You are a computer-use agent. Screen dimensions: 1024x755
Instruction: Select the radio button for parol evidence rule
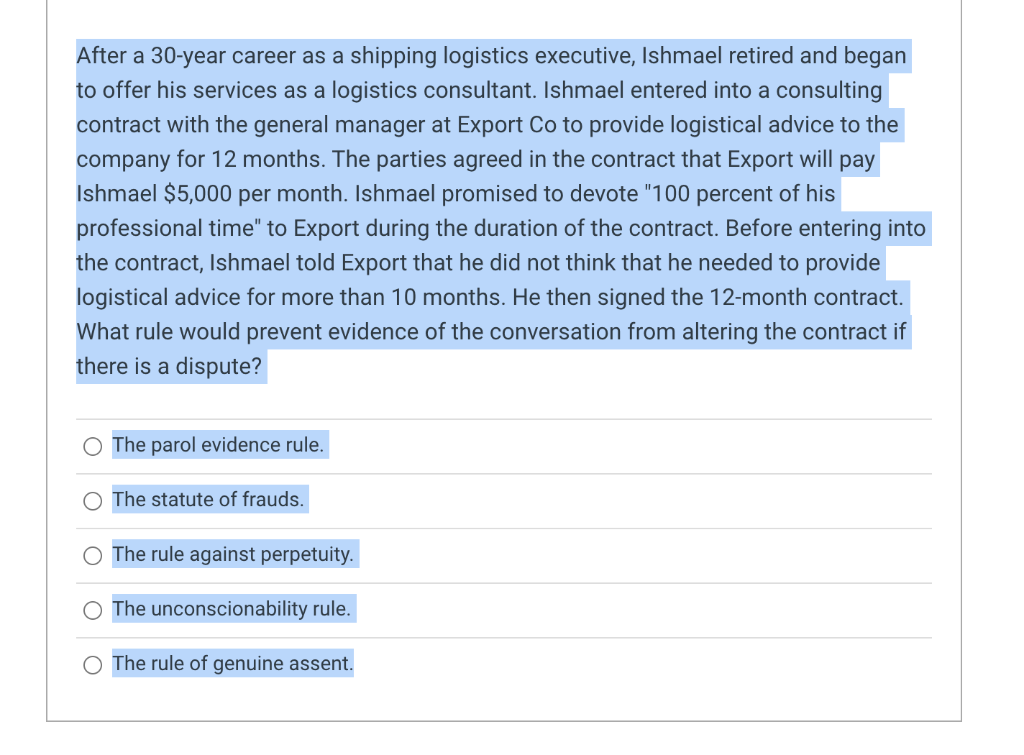pos(92,446)
